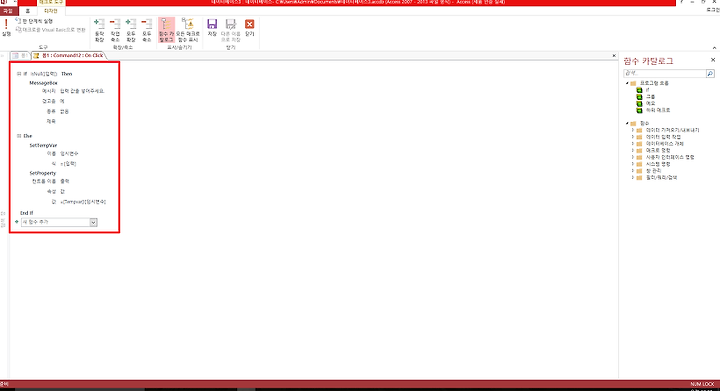Open the File (파일) tab
720x391 pixels.
[x=8, y=11]
